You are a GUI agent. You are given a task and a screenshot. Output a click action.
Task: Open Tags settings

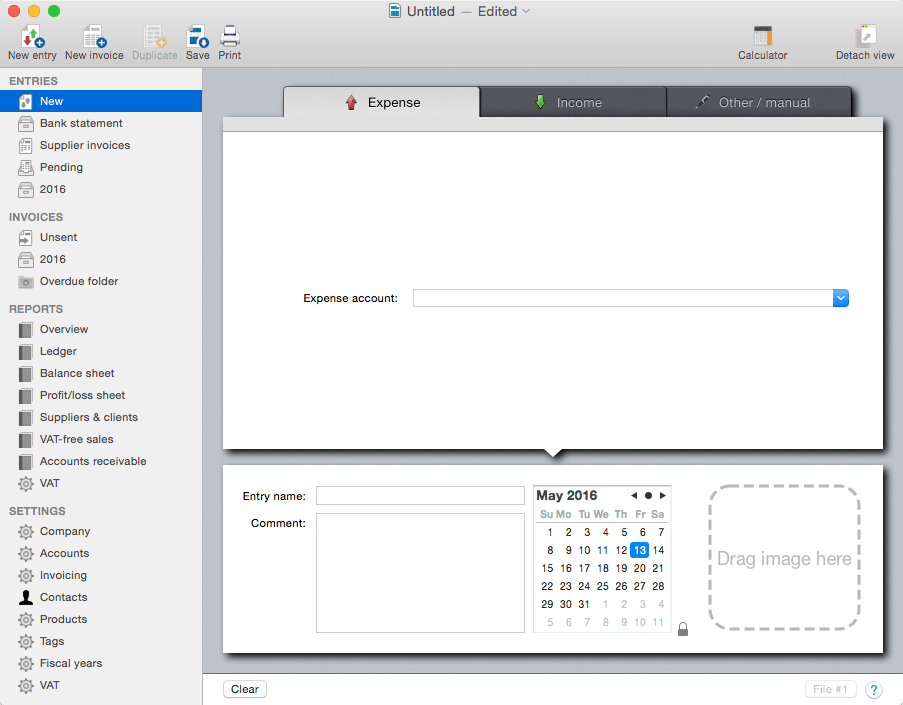pos(101,641)
